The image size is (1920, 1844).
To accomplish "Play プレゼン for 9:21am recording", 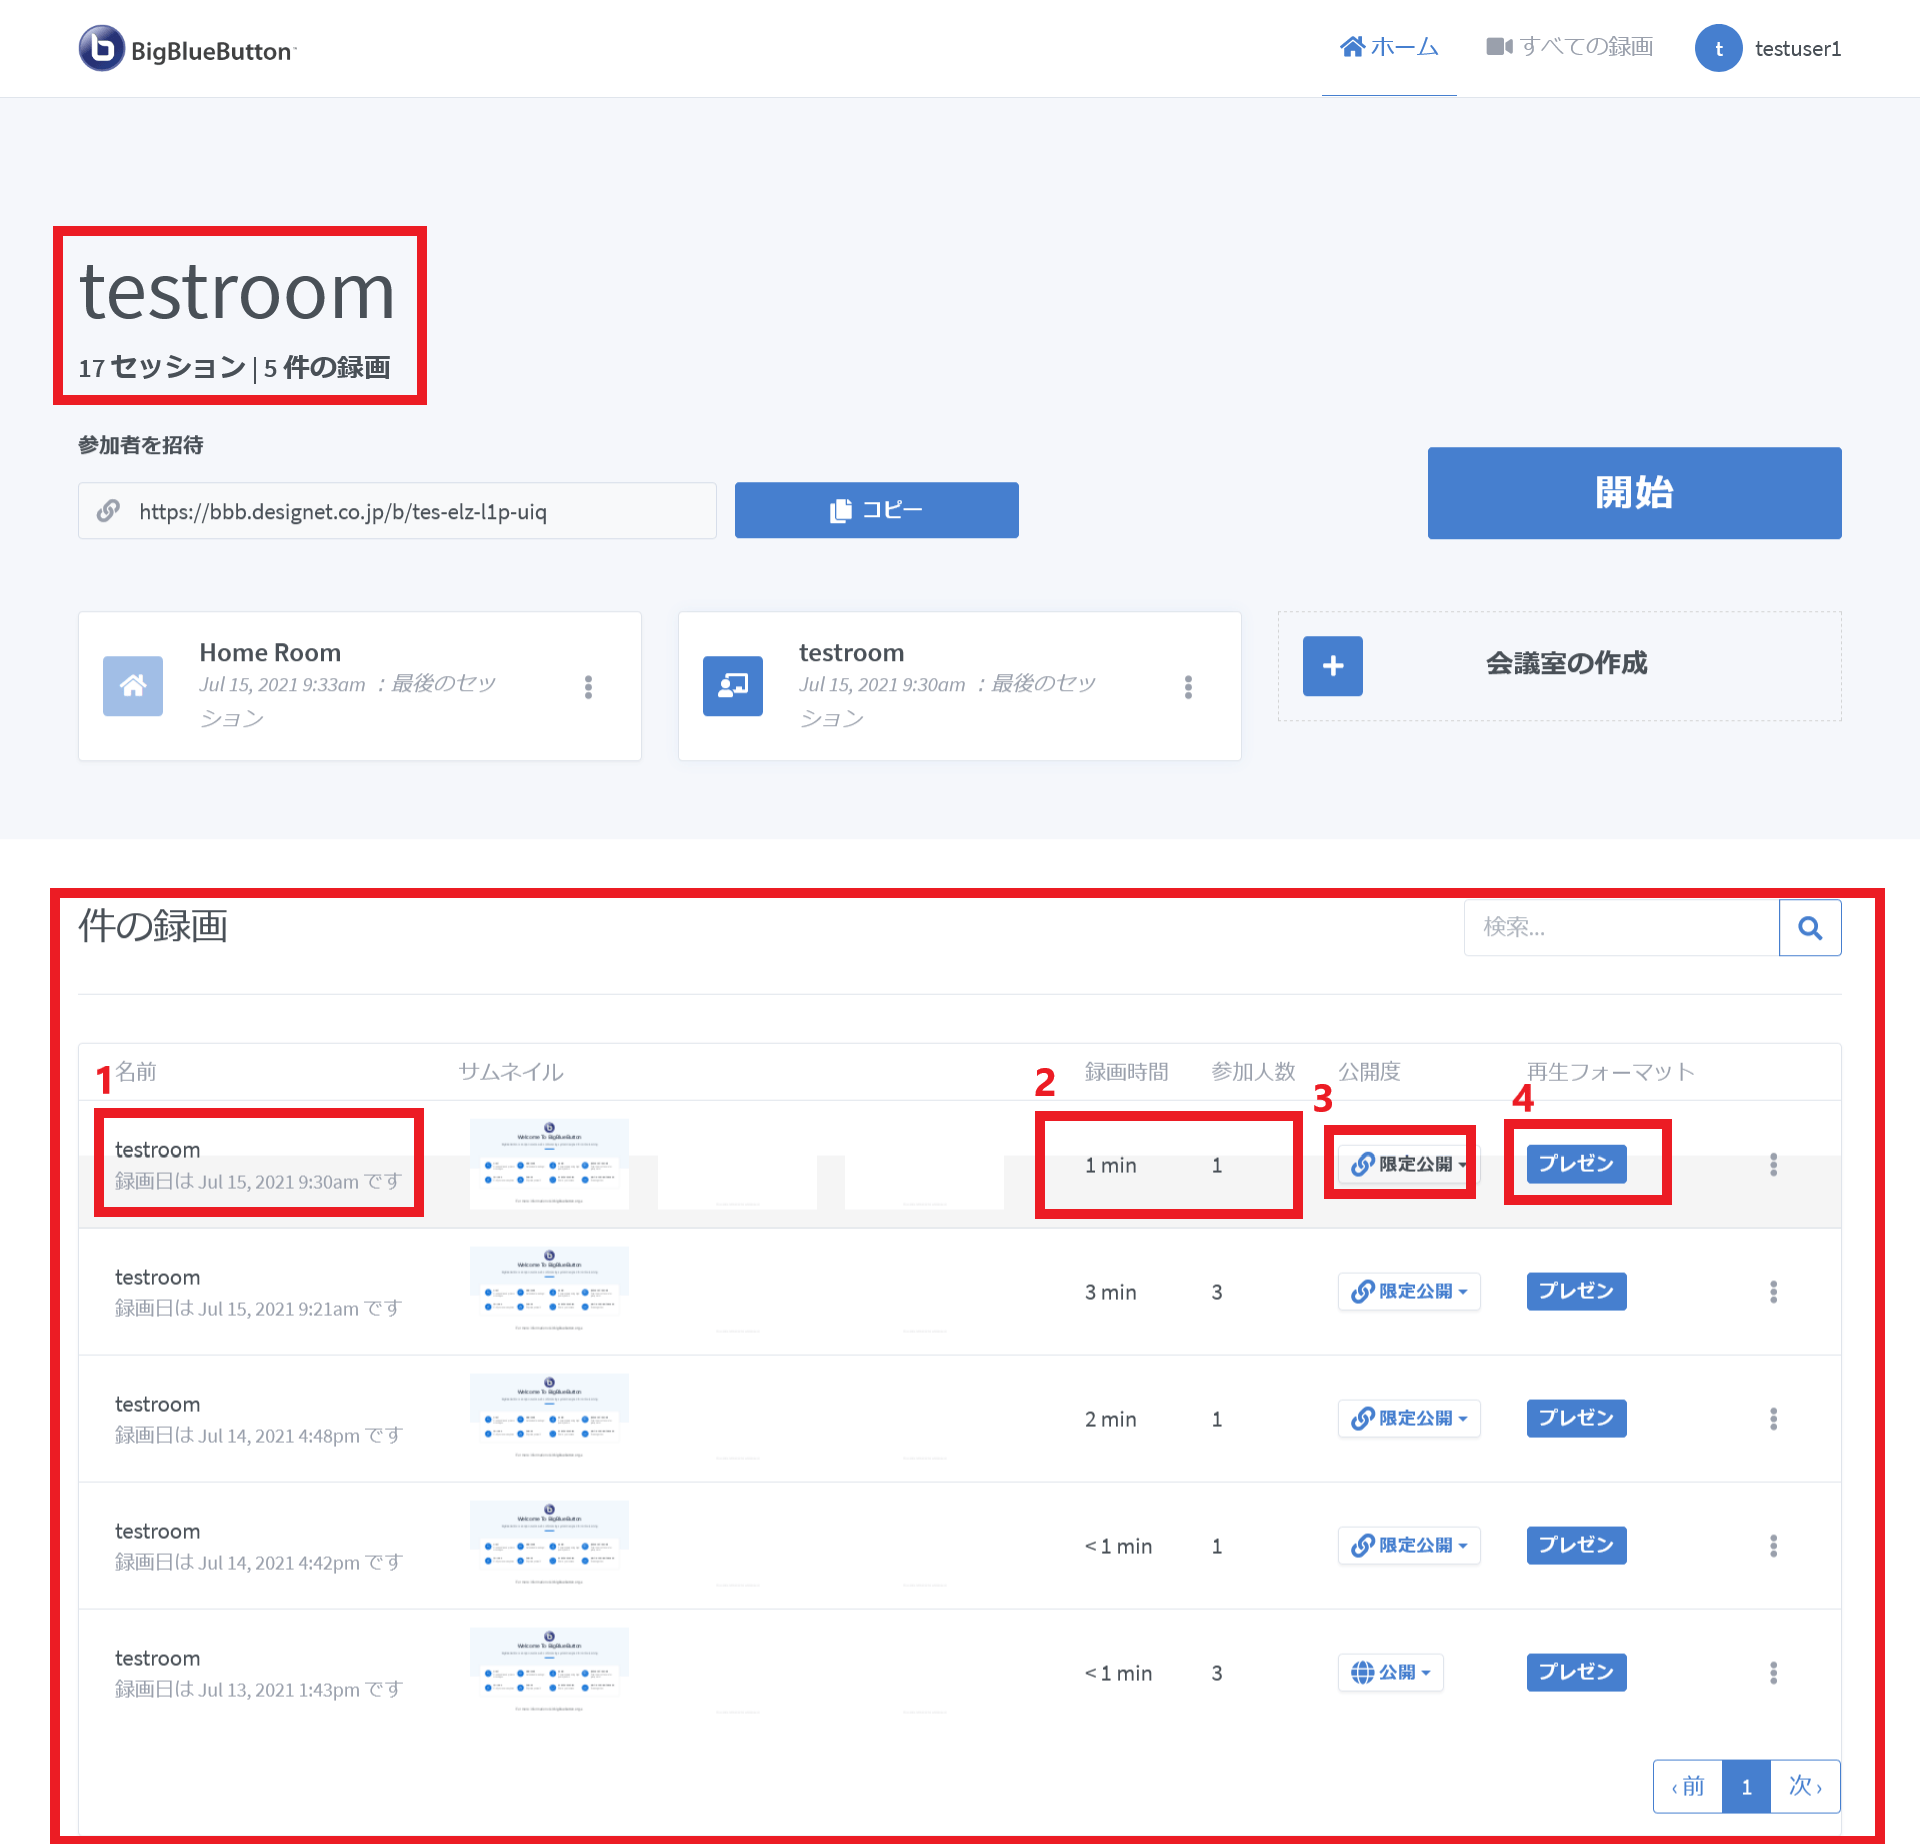I will click(x=1576, y=1291).
